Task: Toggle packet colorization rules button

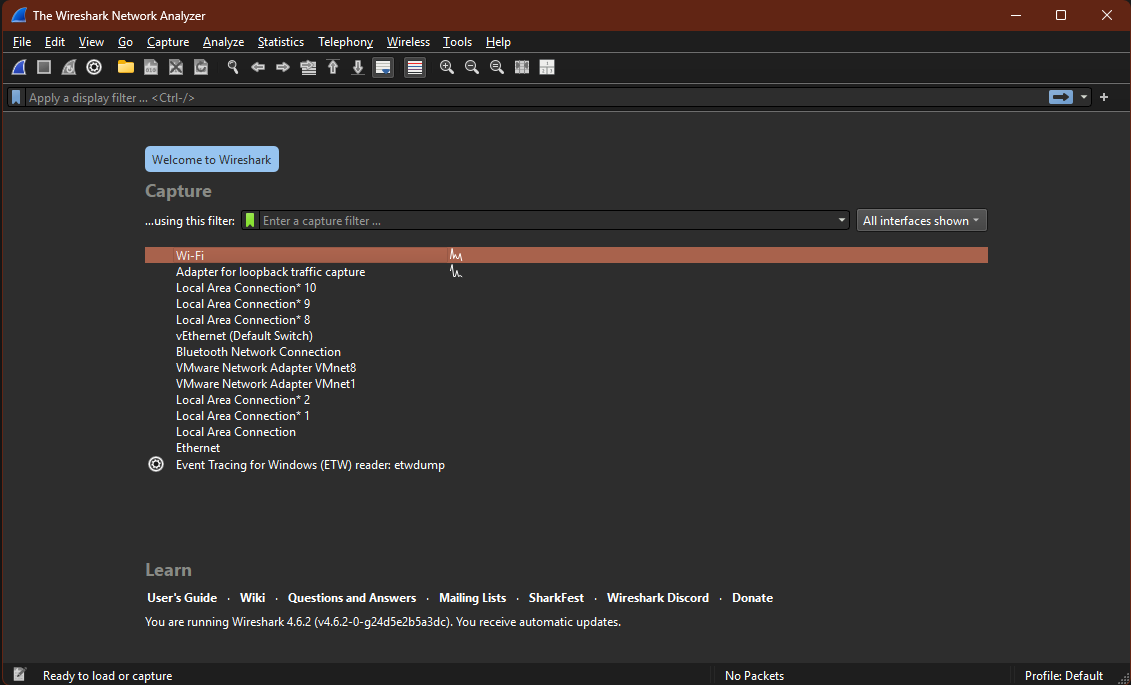Action: click(x=415, y=67)
